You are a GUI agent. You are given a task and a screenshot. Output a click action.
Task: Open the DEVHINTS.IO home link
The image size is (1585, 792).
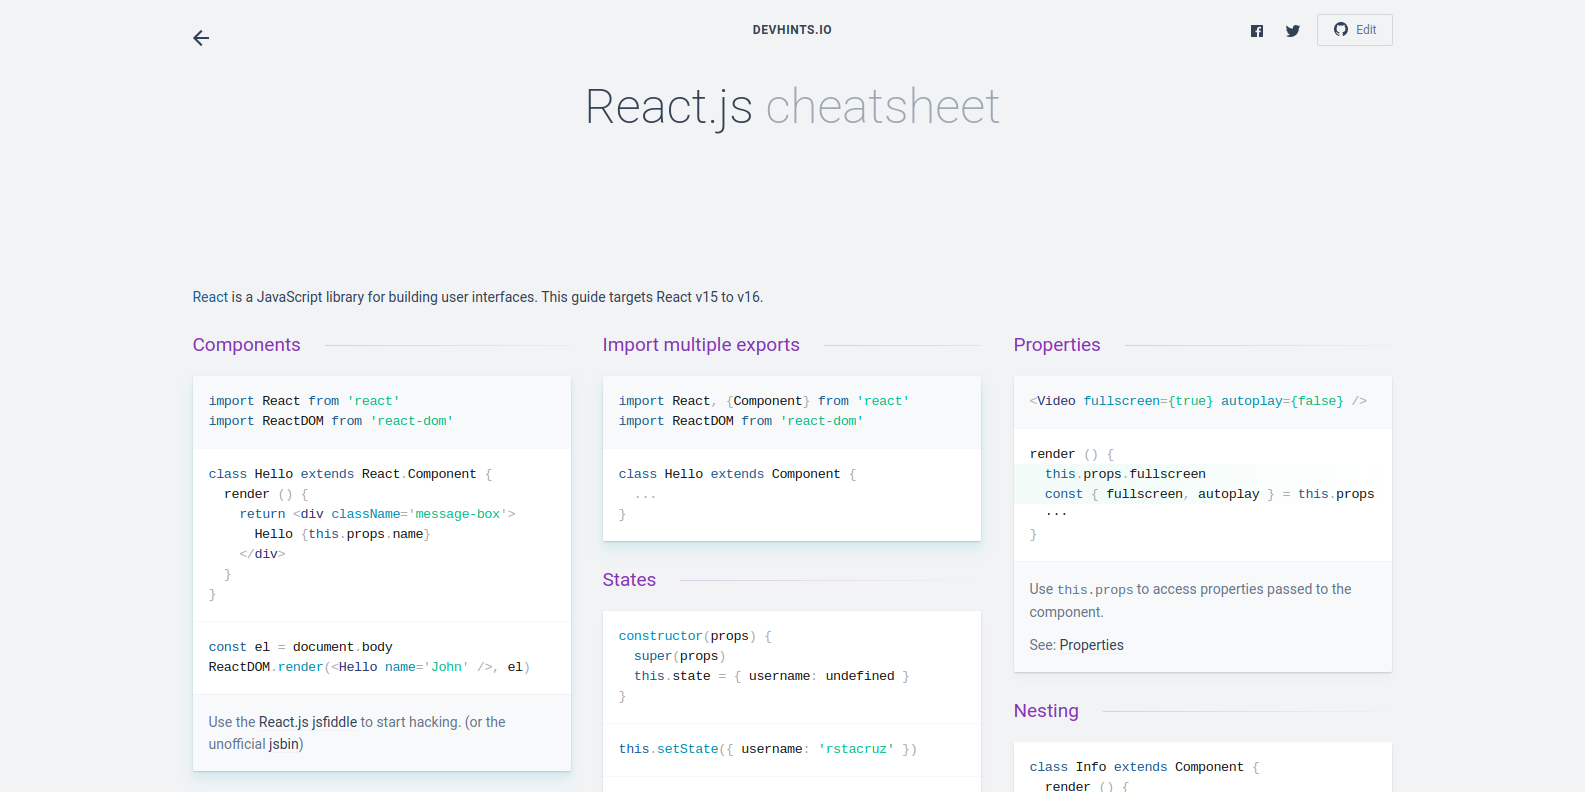(792, 30)
